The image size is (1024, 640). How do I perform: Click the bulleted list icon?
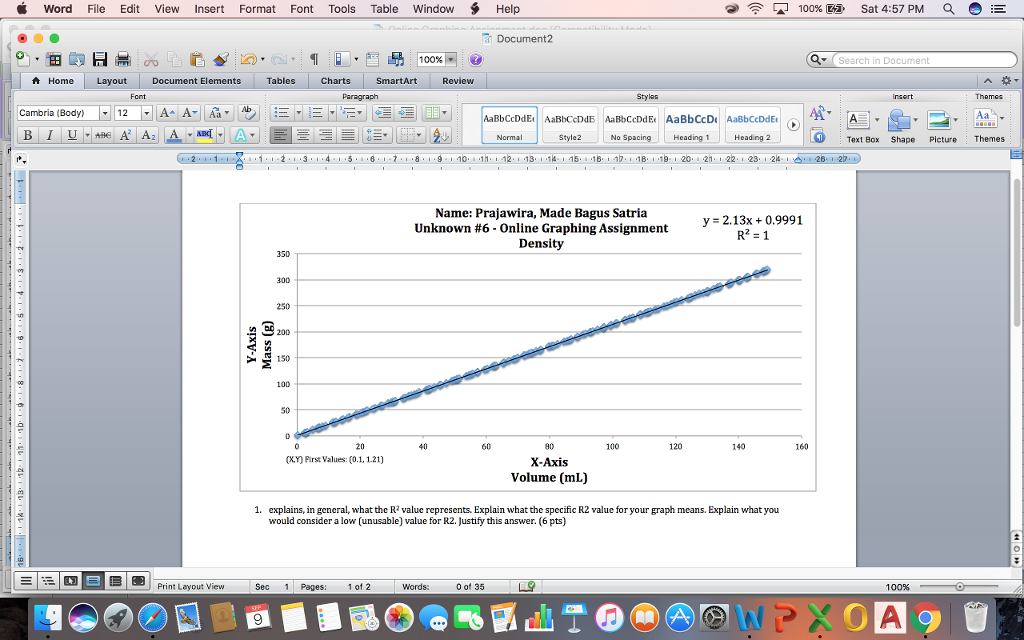pos(283,113)
